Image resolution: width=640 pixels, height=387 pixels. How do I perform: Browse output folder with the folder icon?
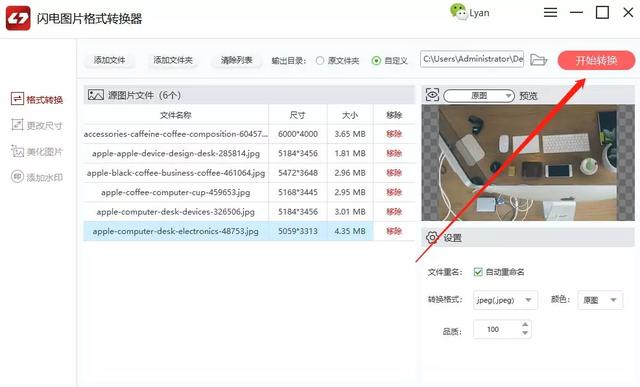tap(538, 60)
